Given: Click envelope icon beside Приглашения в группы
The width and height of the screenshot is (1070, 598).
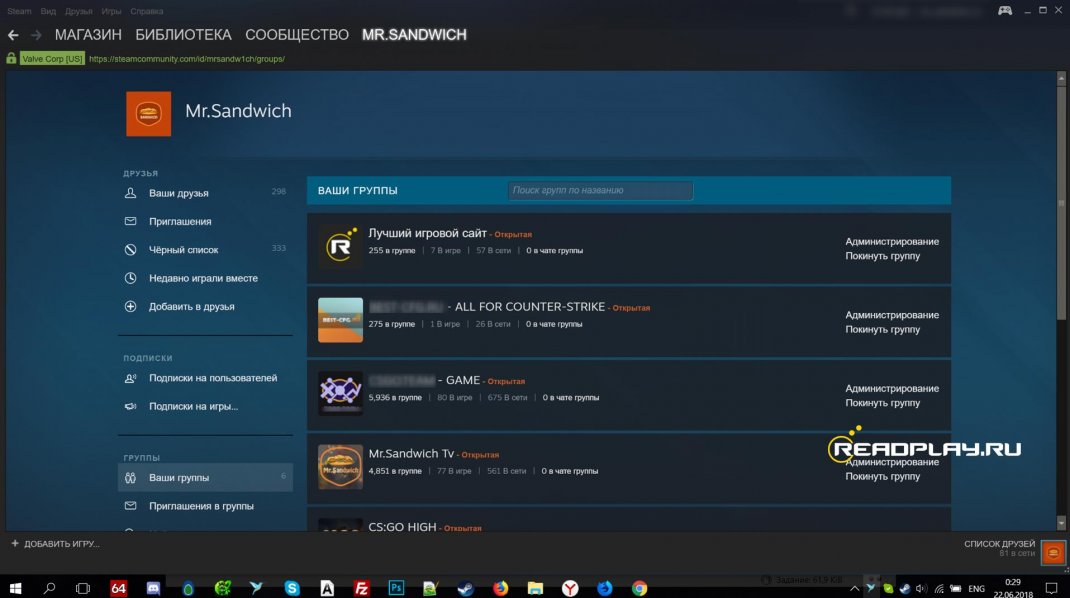Looking at the screenshot, I should point(130,506).
